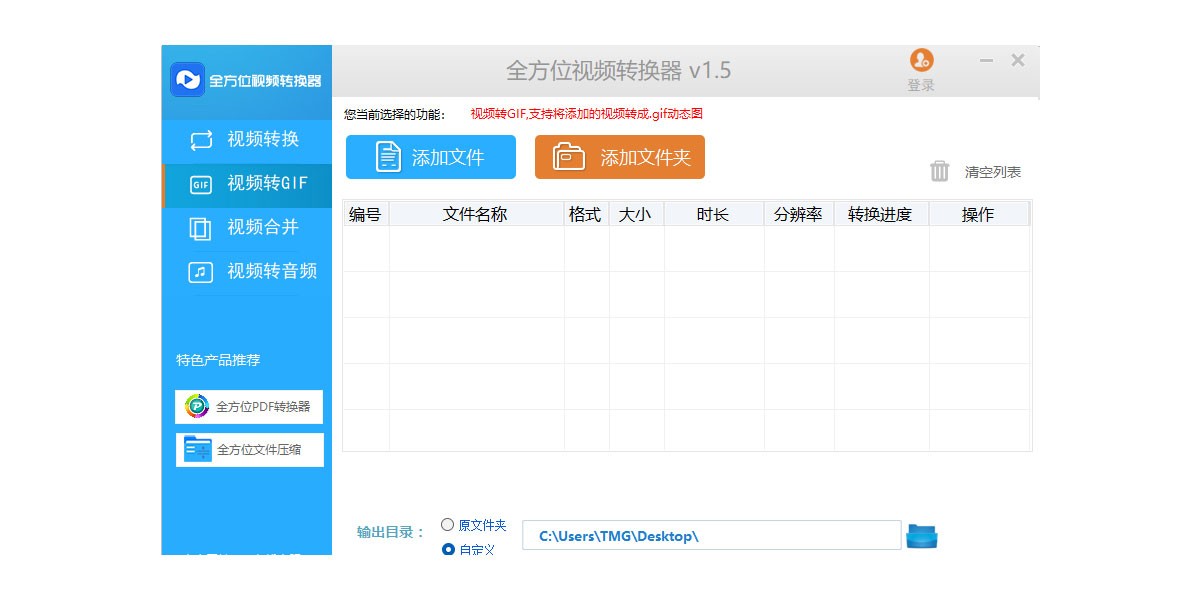Click the 全方位PDF转换器 round logo icon

197,406
